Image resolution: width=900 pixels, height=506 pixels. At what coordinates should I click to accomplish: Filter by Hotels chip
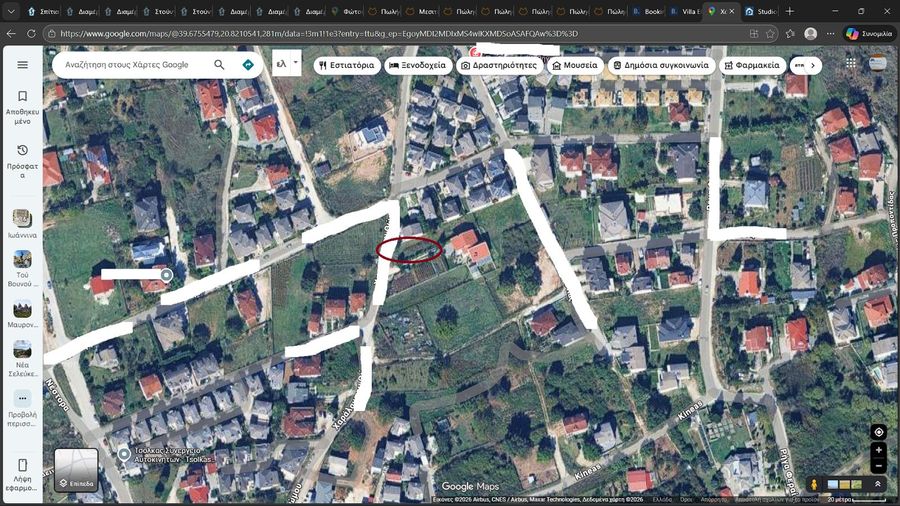pos(417,65)
